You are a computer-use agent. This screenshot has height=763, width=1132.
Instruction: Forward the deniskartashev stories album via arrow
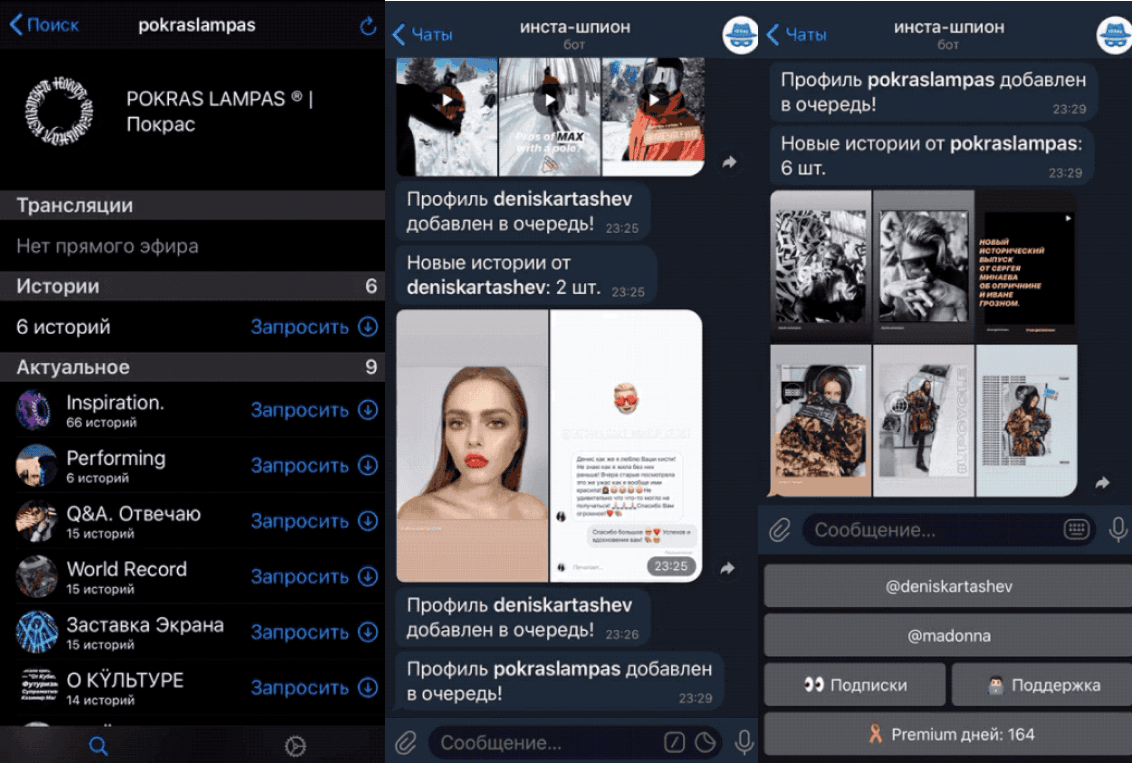[728, 568]
